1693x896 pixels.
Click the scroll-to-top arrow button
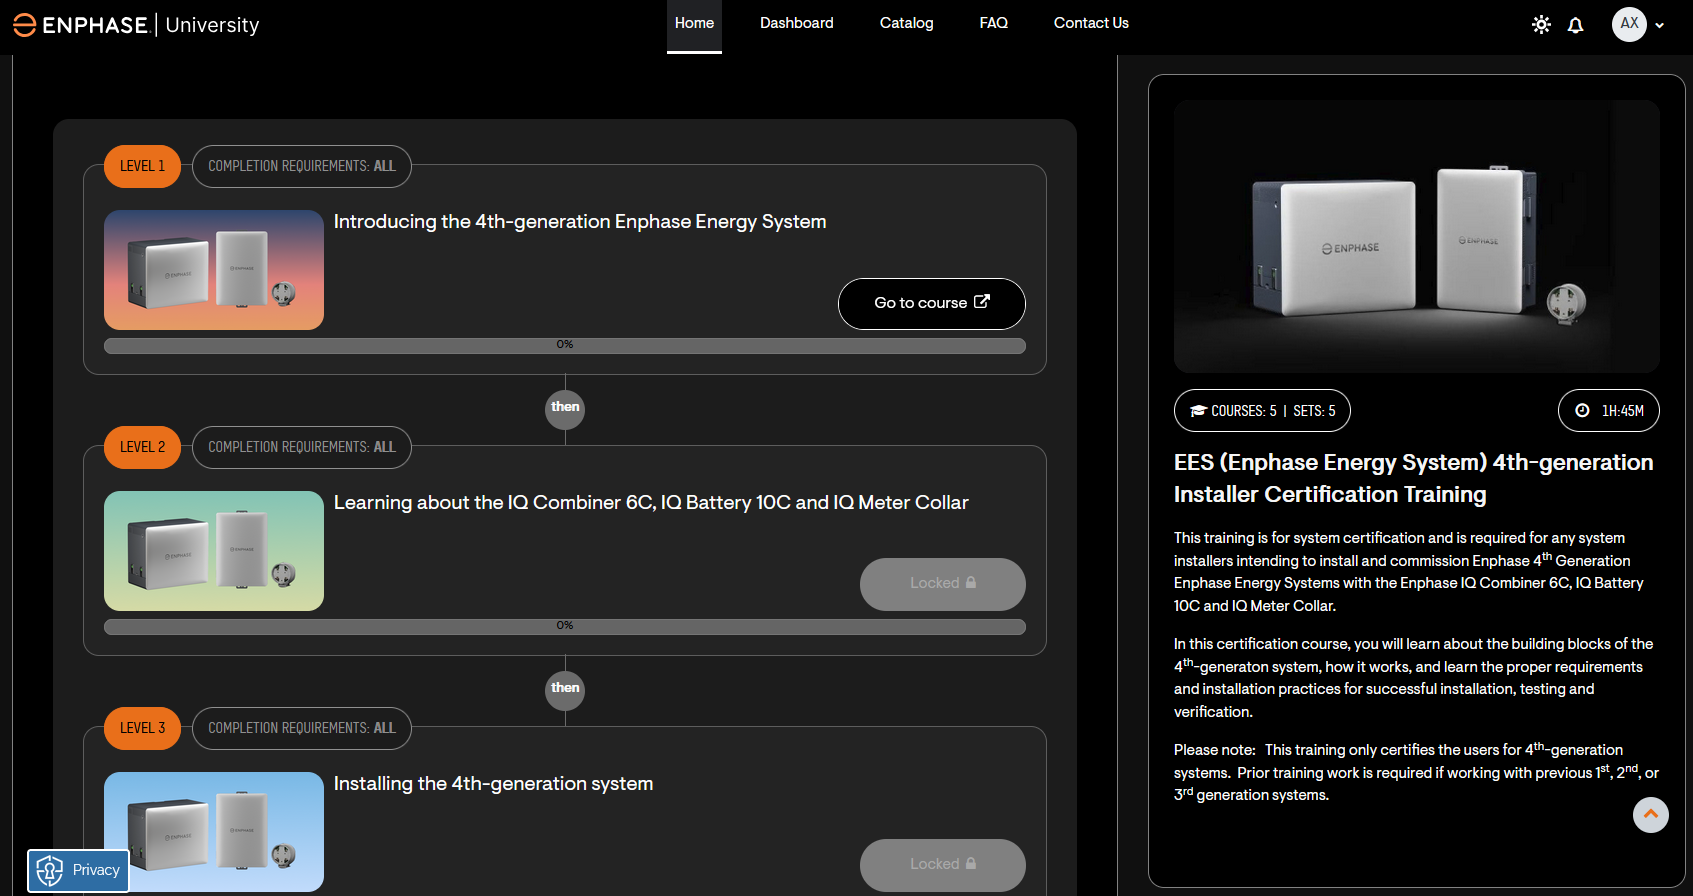1651,815
